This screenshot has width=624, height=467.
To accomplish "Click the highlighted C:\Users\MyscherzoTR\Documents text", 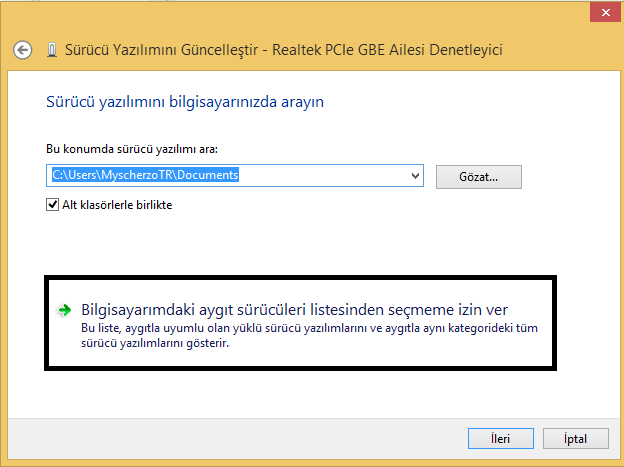I will 145,176.
